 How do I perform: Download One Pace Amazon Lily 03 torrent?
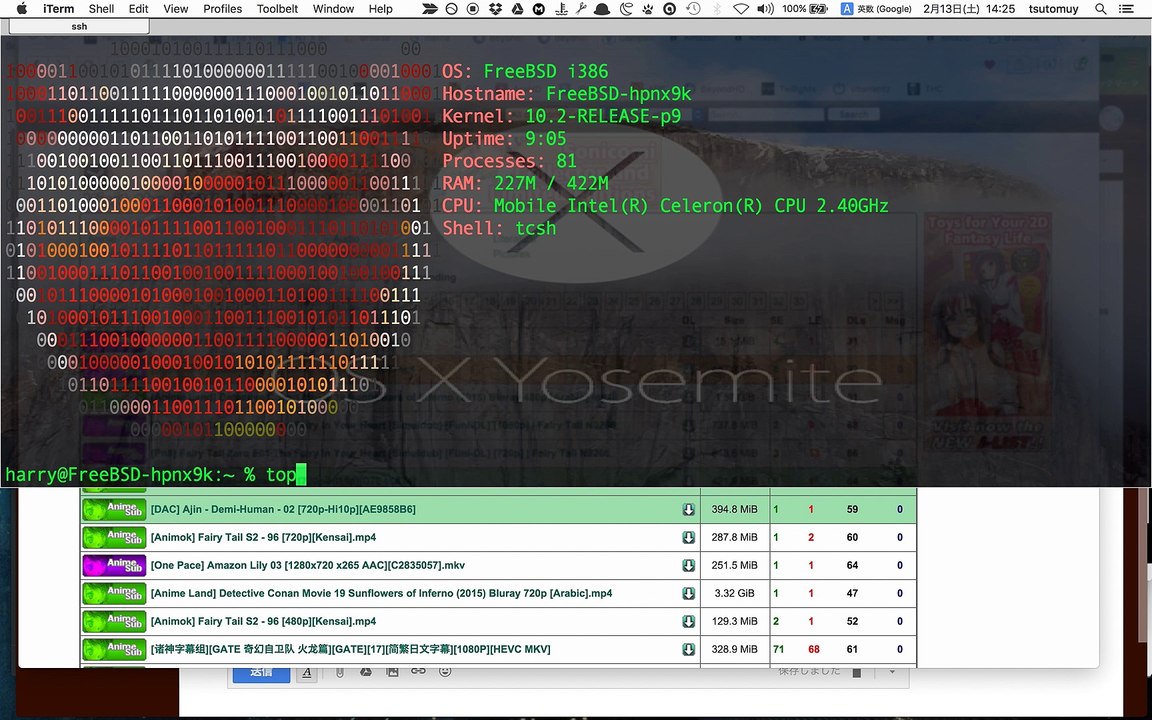pos(688,565)
